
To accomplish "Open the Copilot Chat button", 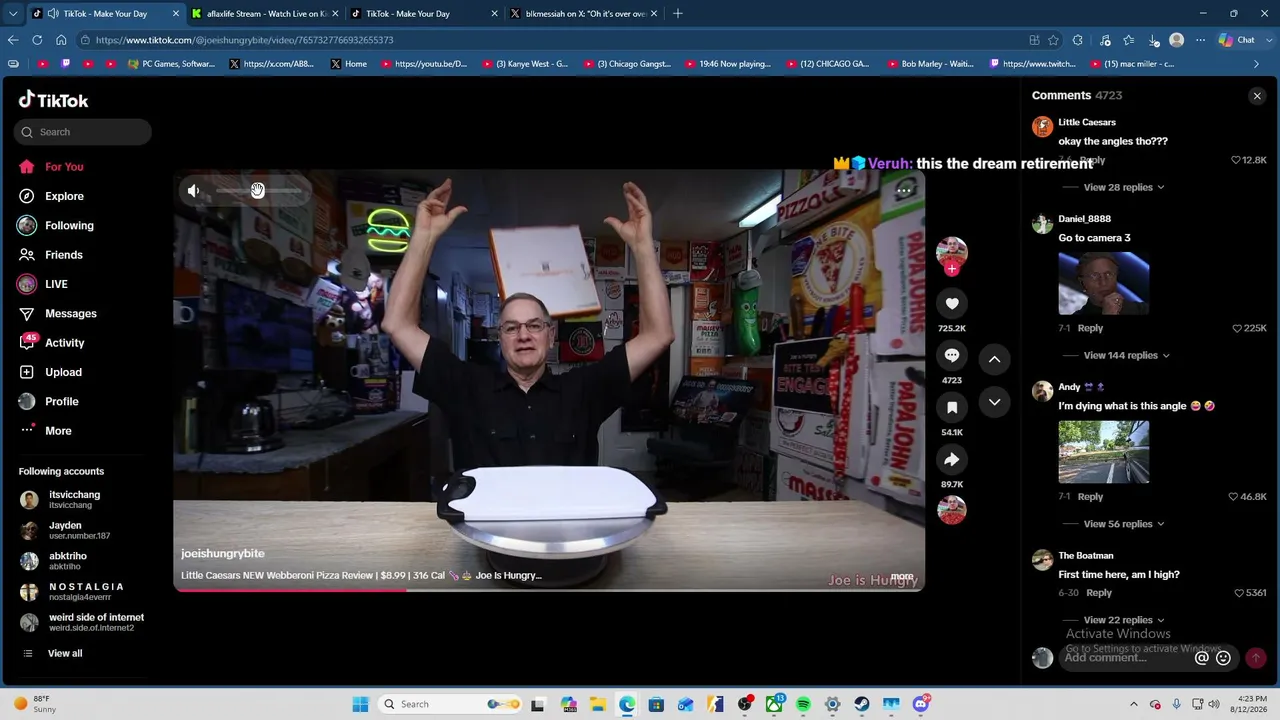I will click(1237, 40).
